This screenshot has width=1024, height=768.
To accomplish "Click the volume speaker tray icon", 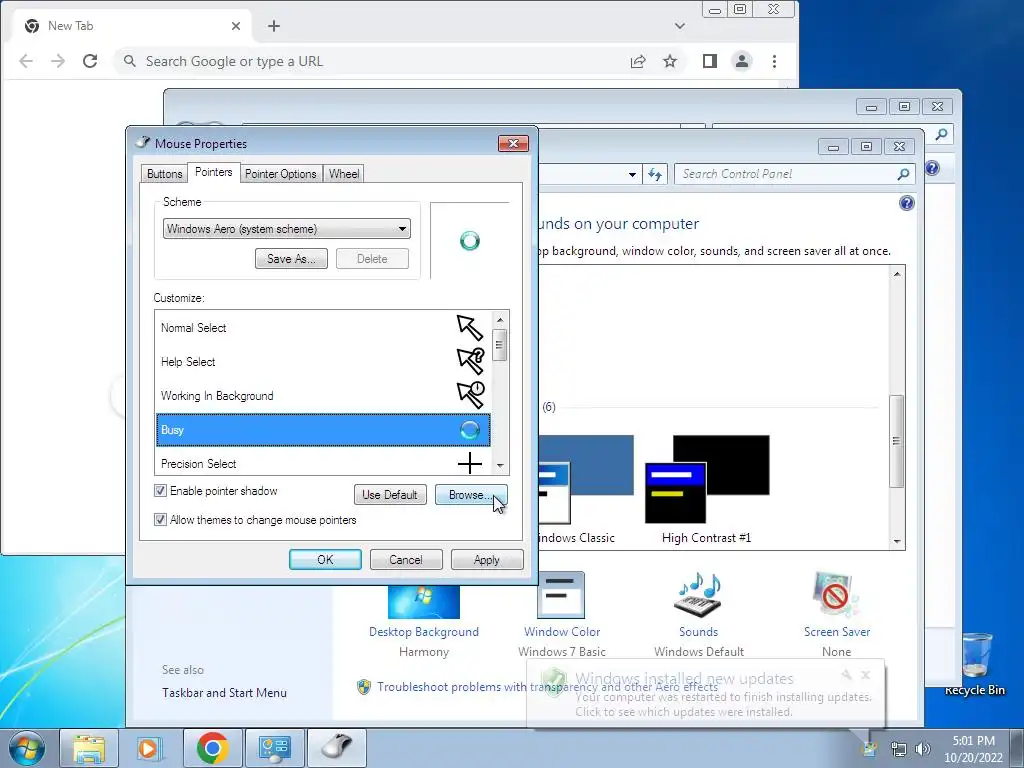I will 923,748.
